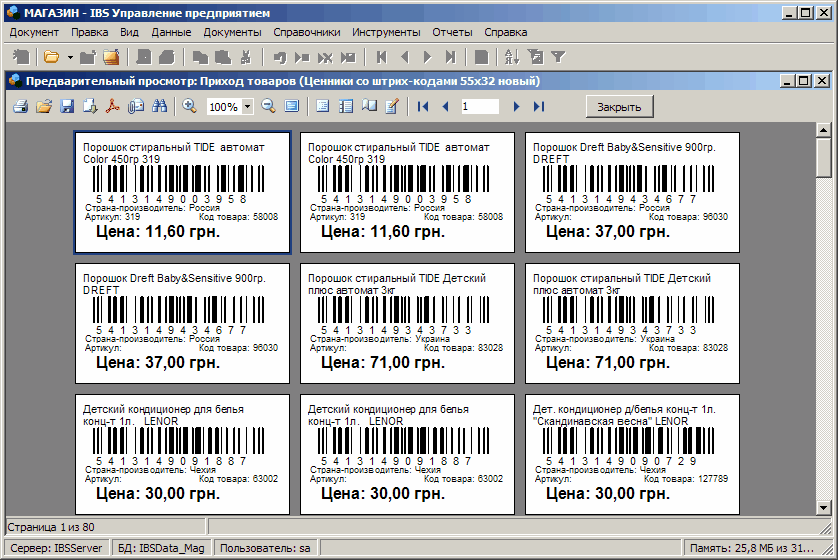Image resolution: width=838 pixels, height=560 pixels.
Task: Click the binoculars find icon
Action: point(158,106)
